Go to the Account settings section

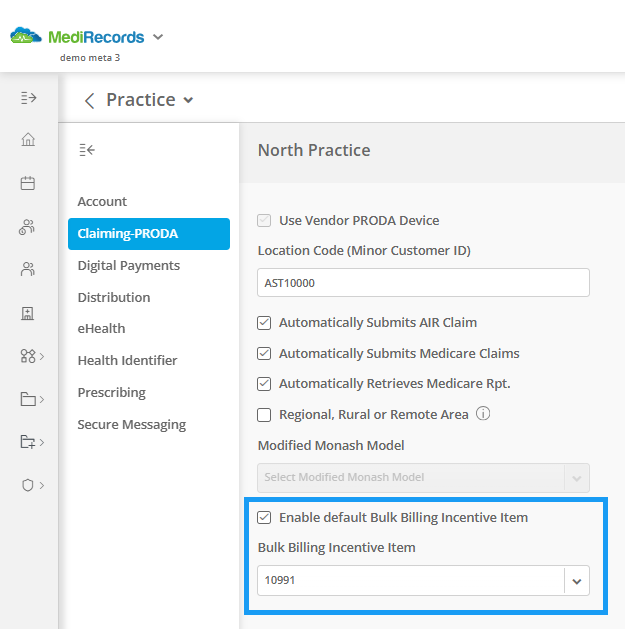pyautogui.click(x=102, y=201)
